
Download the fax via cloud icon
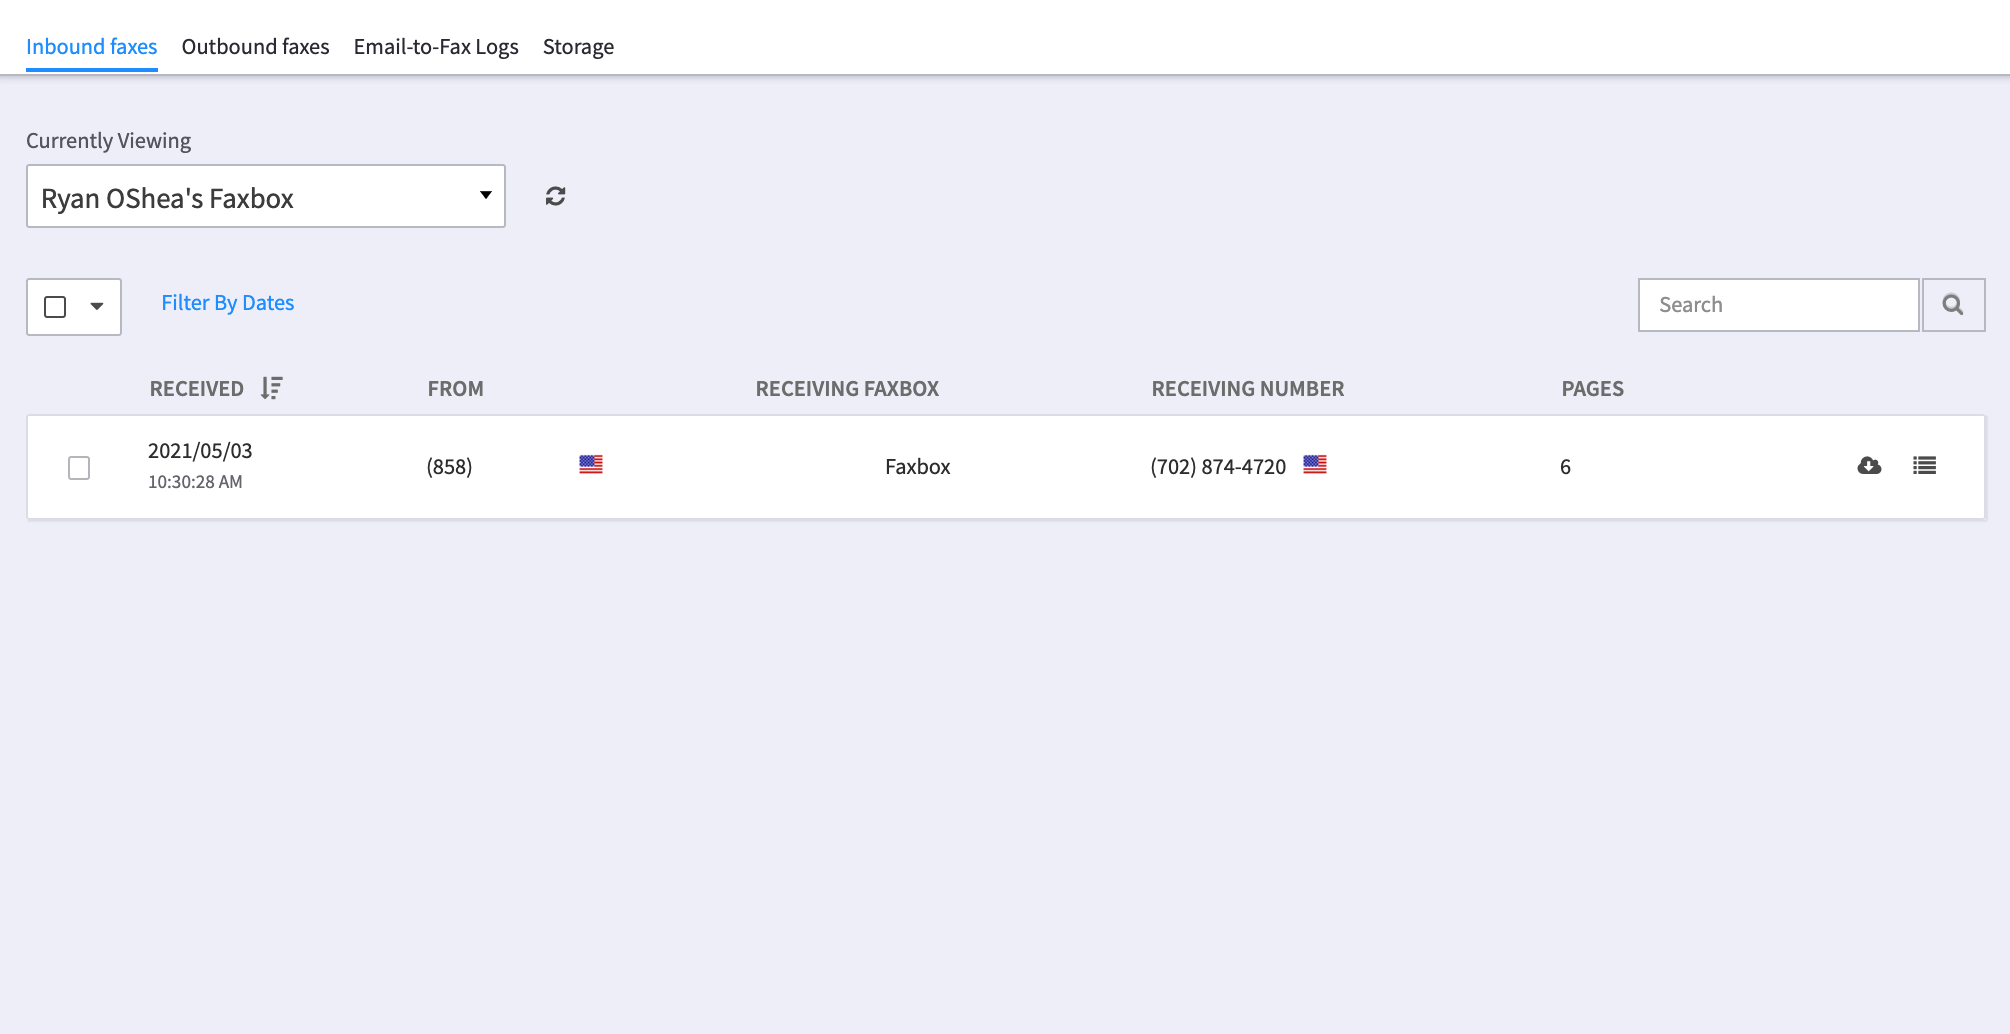point(1869,466)
